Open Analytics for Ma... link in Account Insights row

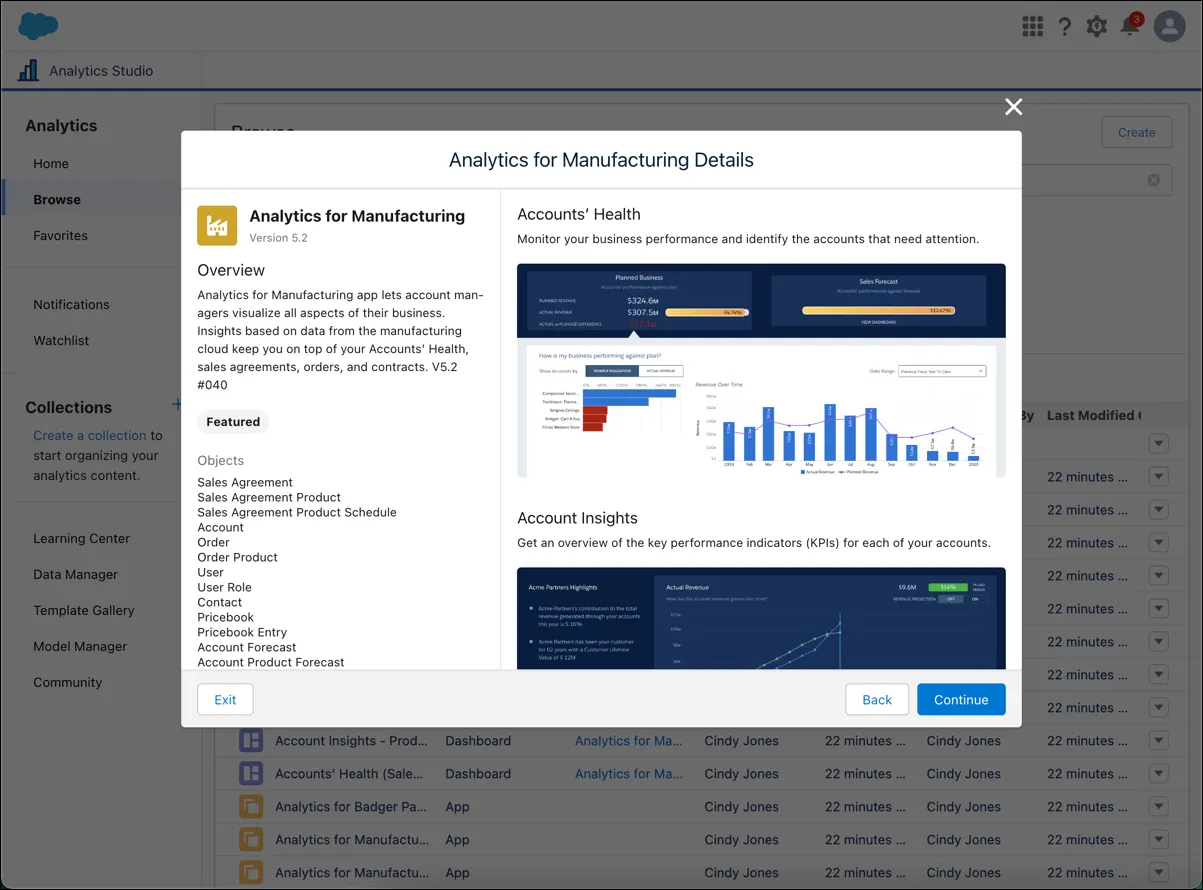pyautogui.click(x=629, y=741)
